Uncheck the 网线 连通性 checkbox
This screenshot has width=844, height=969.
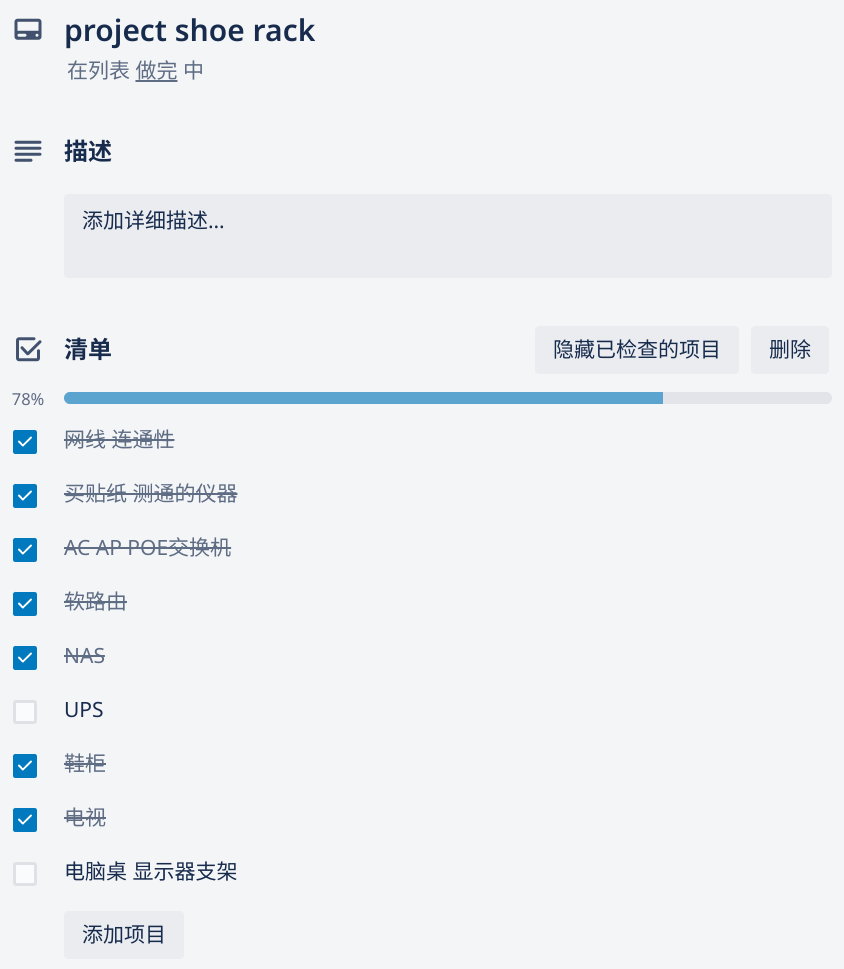tap(25, 441)
